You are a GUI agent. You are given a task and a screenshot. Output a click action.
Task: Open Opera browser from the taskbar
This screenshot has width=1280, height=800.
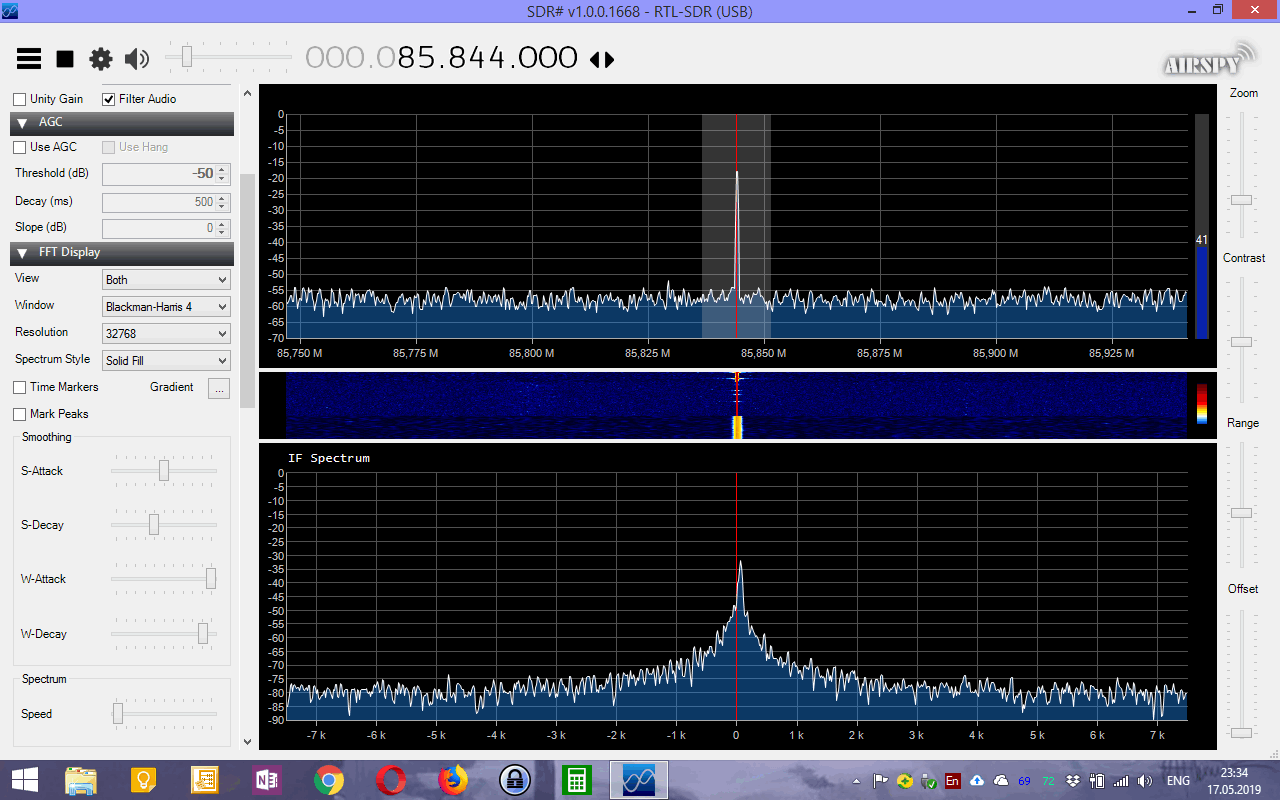click(391, 780)
